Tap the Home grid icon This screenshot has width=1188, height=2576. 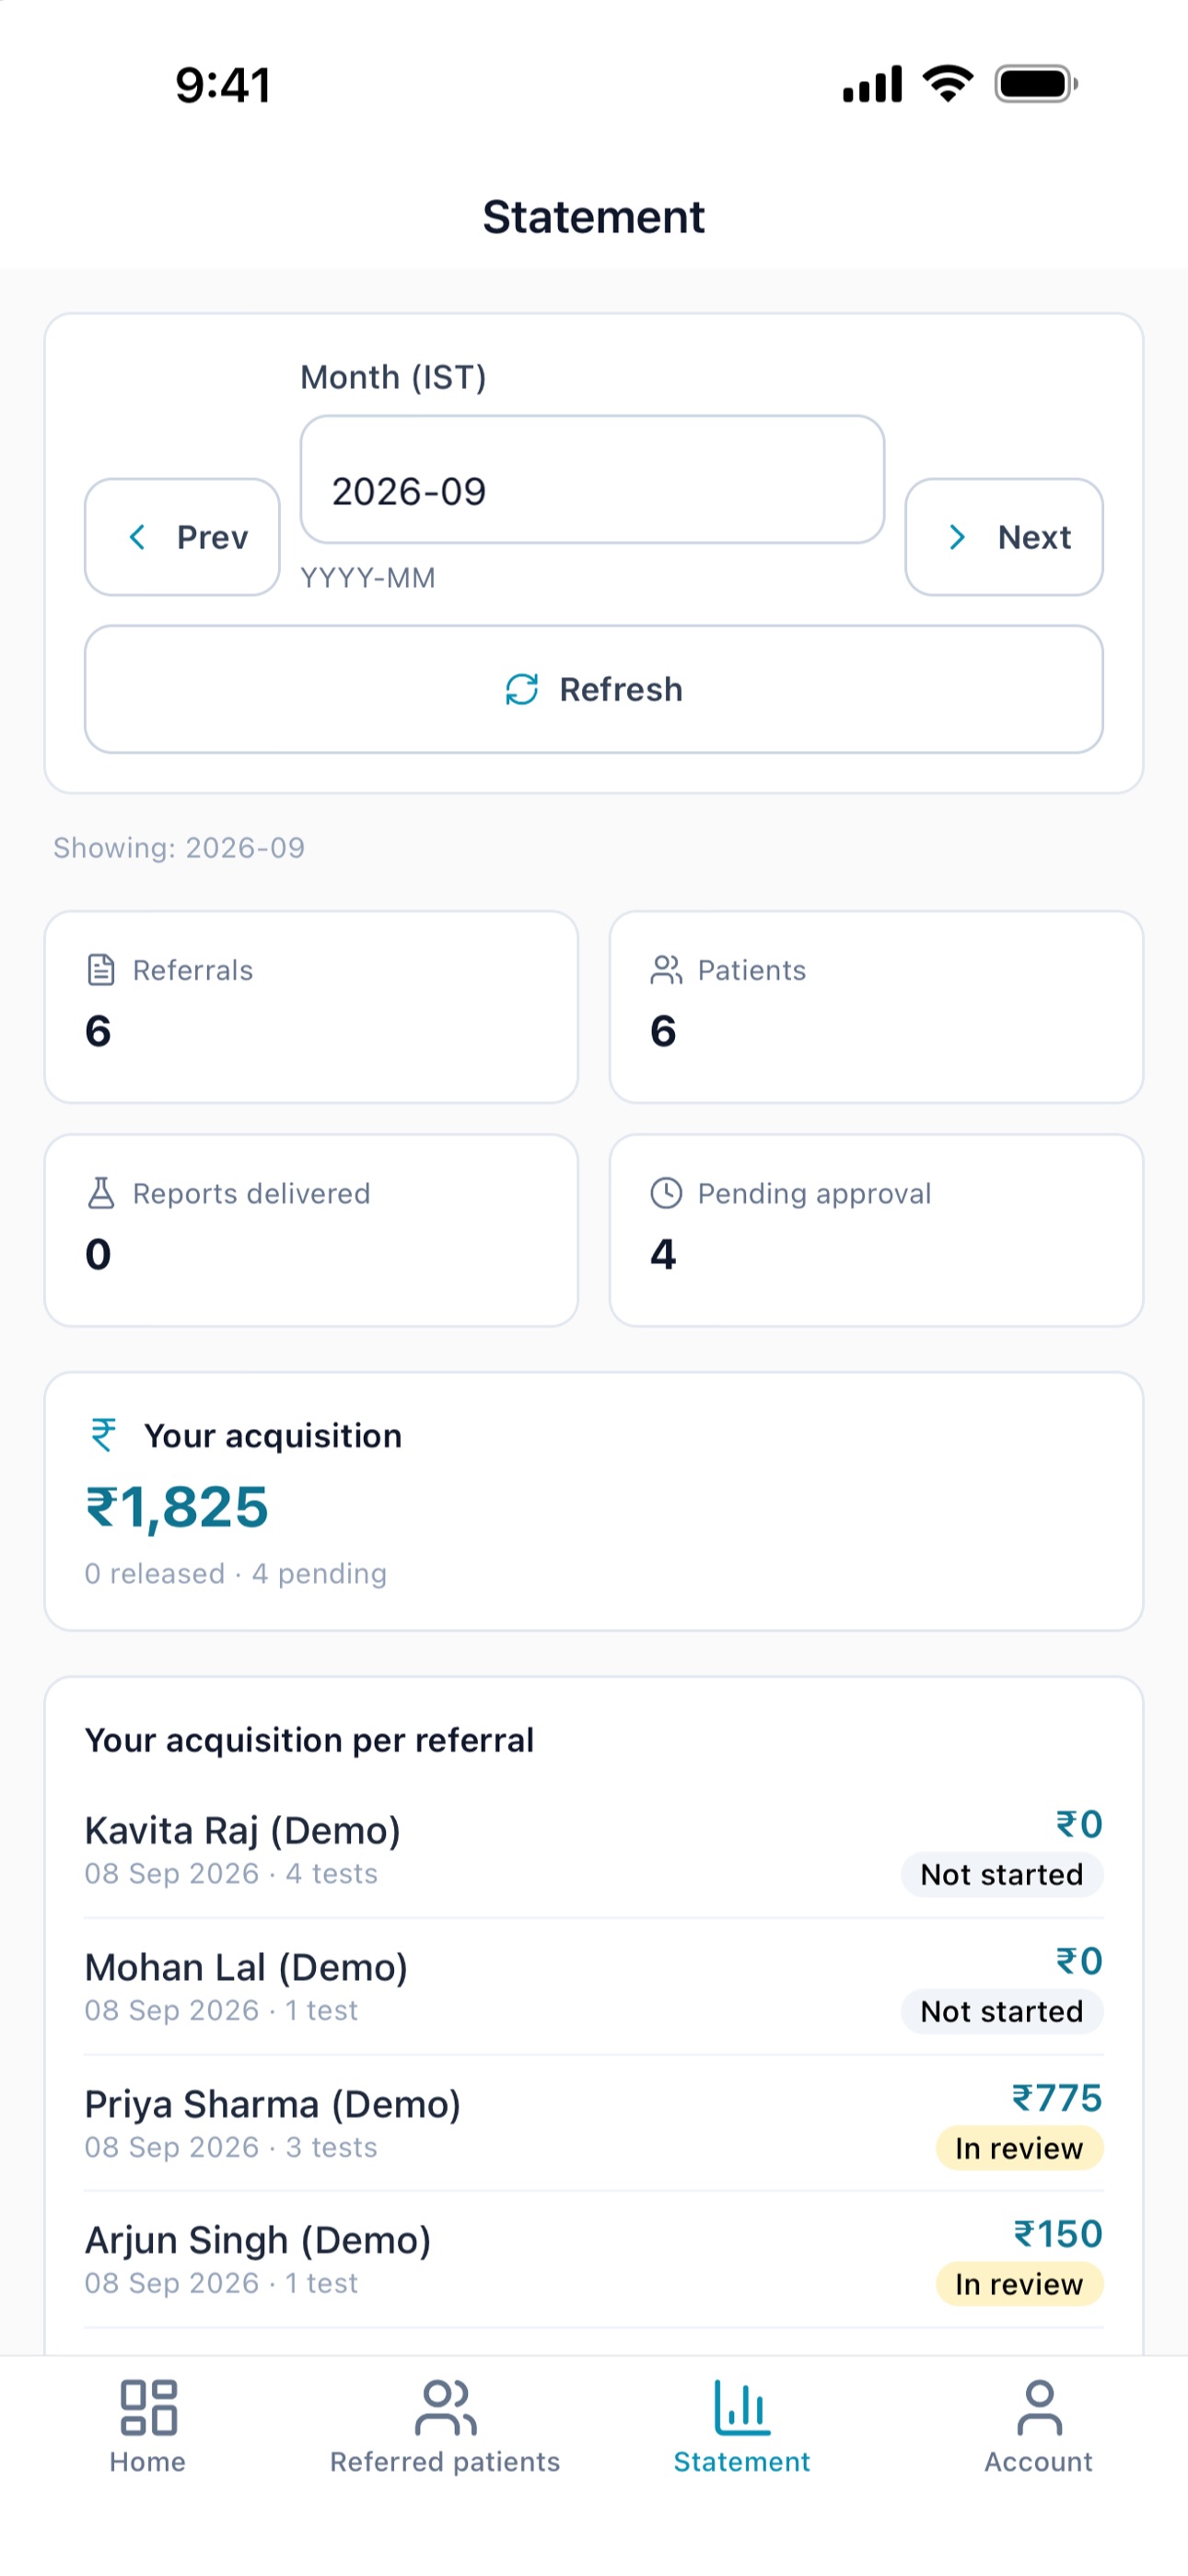tap(148, 2407)
